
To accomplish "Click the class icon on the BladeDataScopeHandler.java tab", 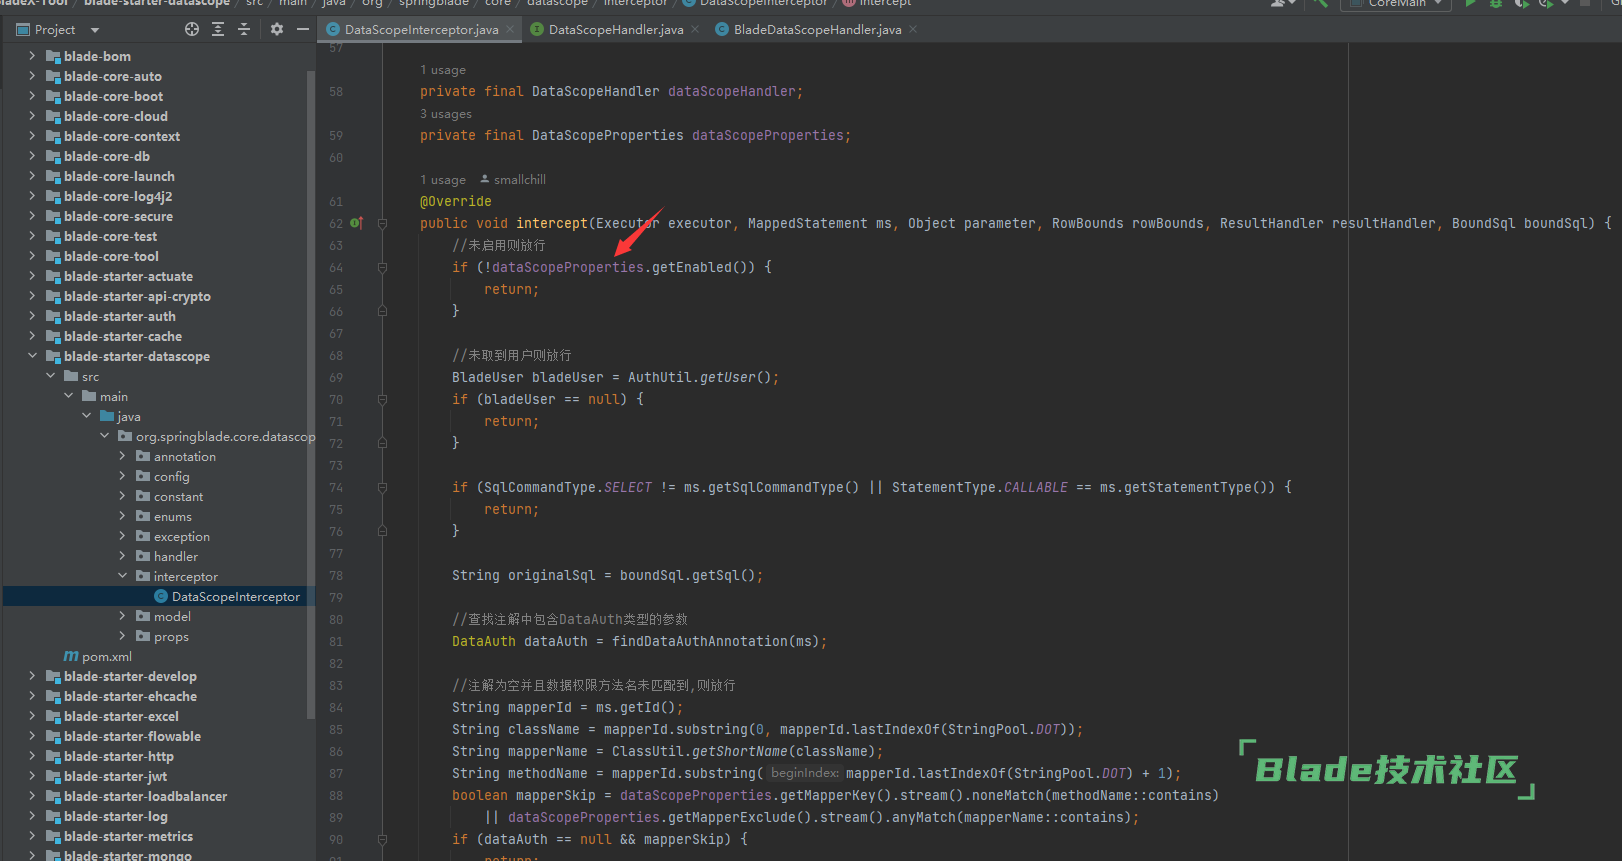I will tap(722, 29).
